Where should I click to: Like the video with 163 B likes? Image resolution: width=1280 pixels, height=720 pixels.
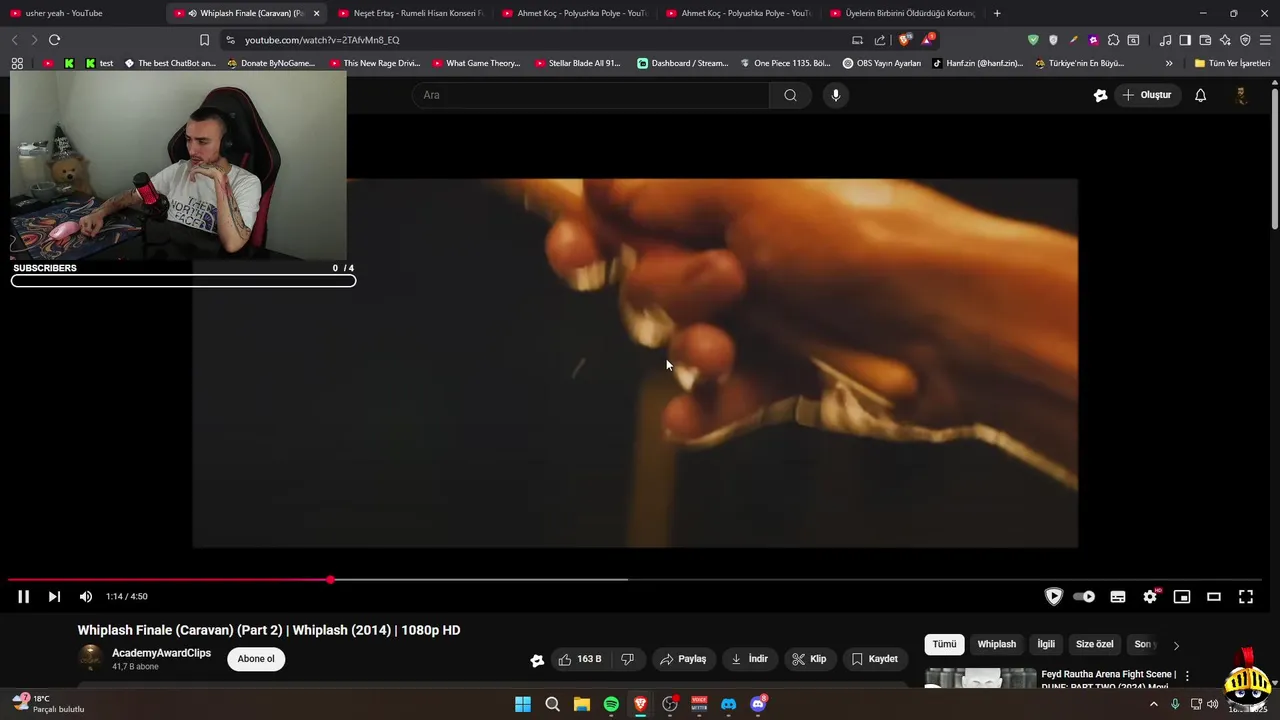pos(580,659)
